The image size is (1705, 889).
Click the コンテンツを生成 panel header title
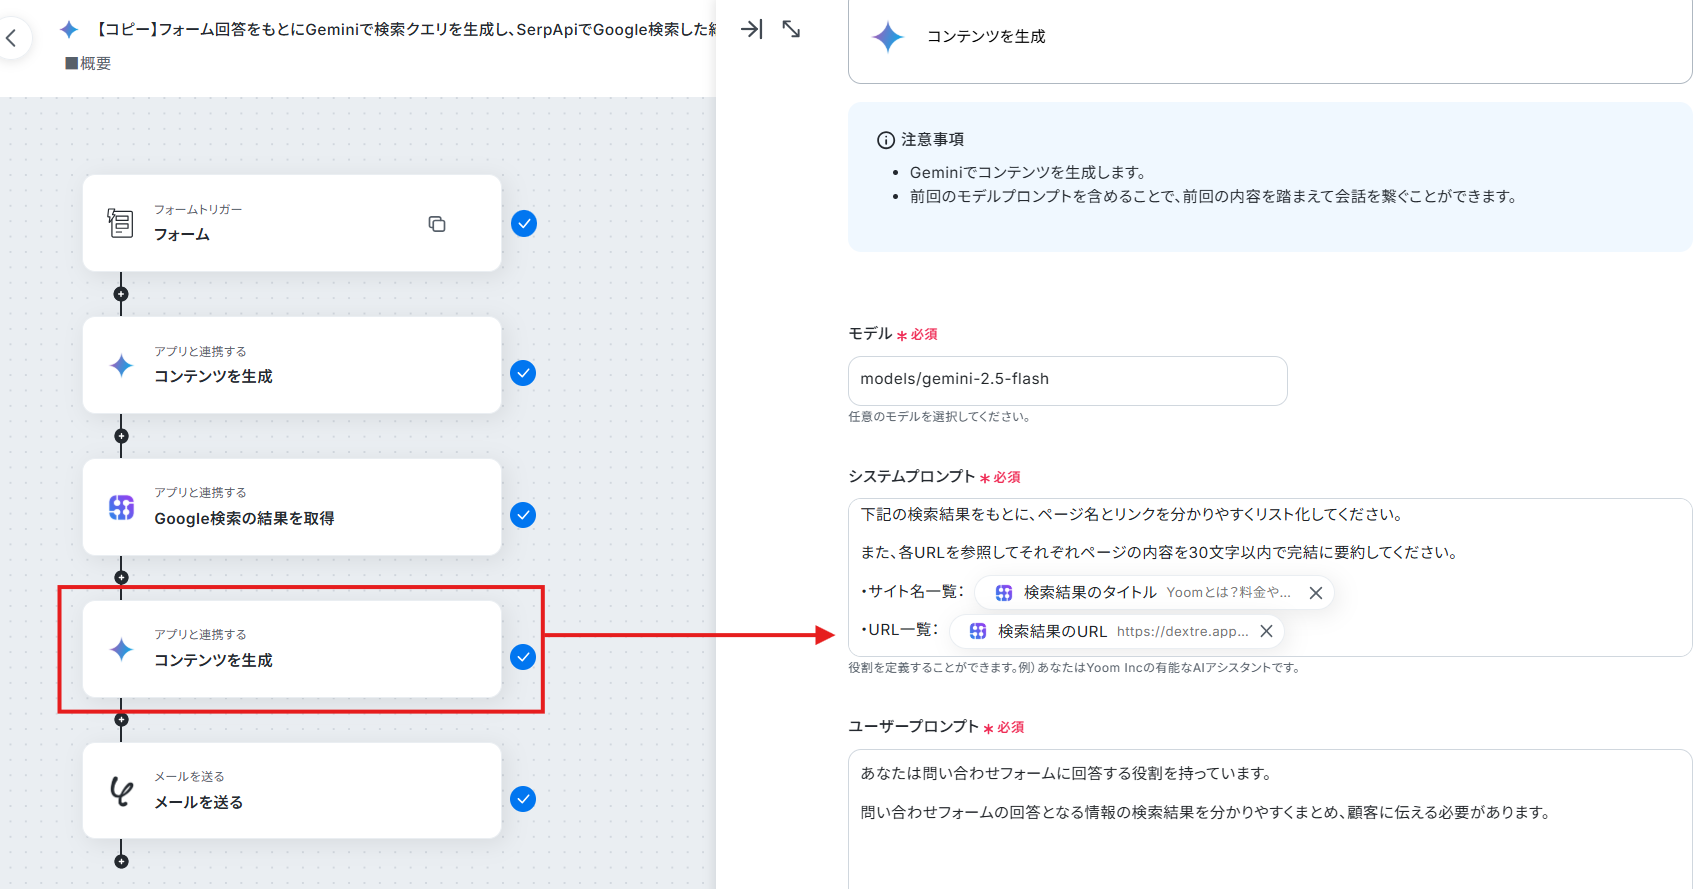tap(986, 37)
